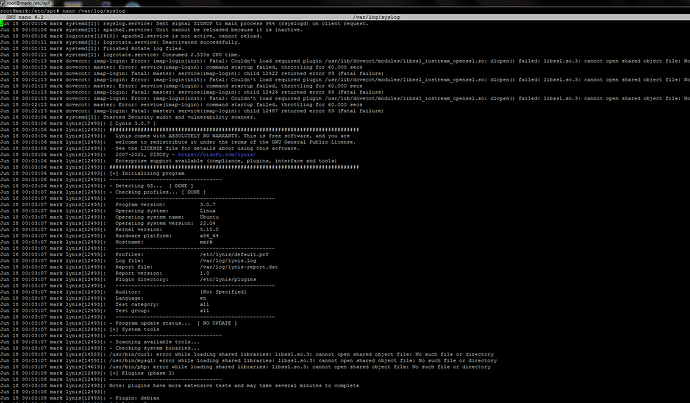The width and height of the screenshot is (690, 403).
Task: Click the 'Checking system binaries...' line
Action: 154,348
